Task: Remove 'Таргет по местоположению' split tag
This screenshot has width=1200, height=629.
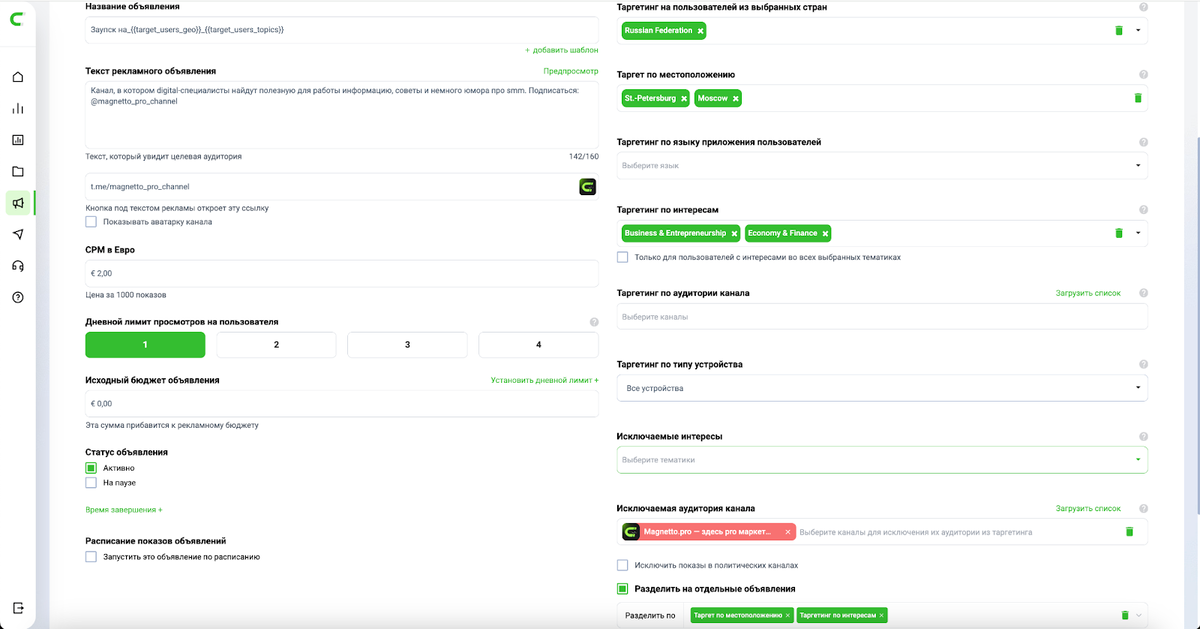Action: 788,616
